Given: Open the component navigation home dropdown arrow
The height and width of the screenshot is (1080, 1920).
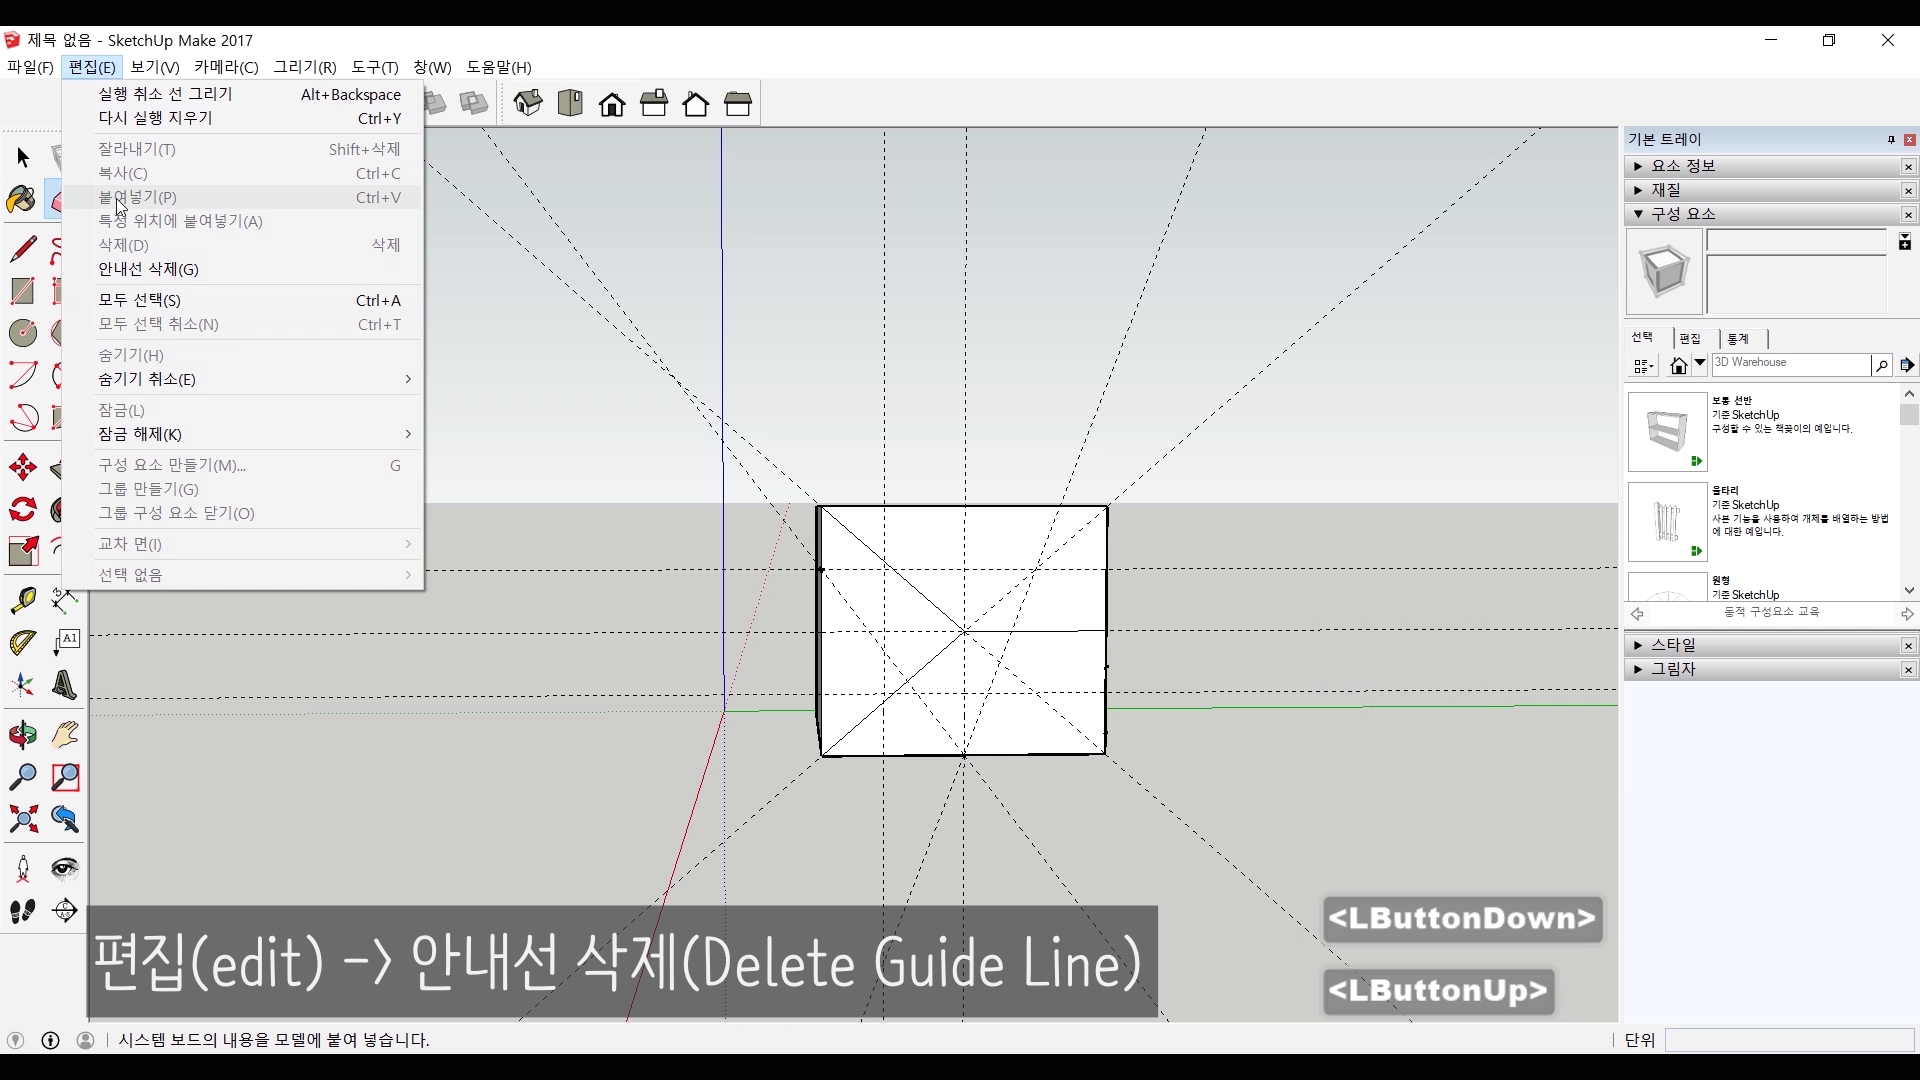Looking at the screenshot, I should 1700,365.
